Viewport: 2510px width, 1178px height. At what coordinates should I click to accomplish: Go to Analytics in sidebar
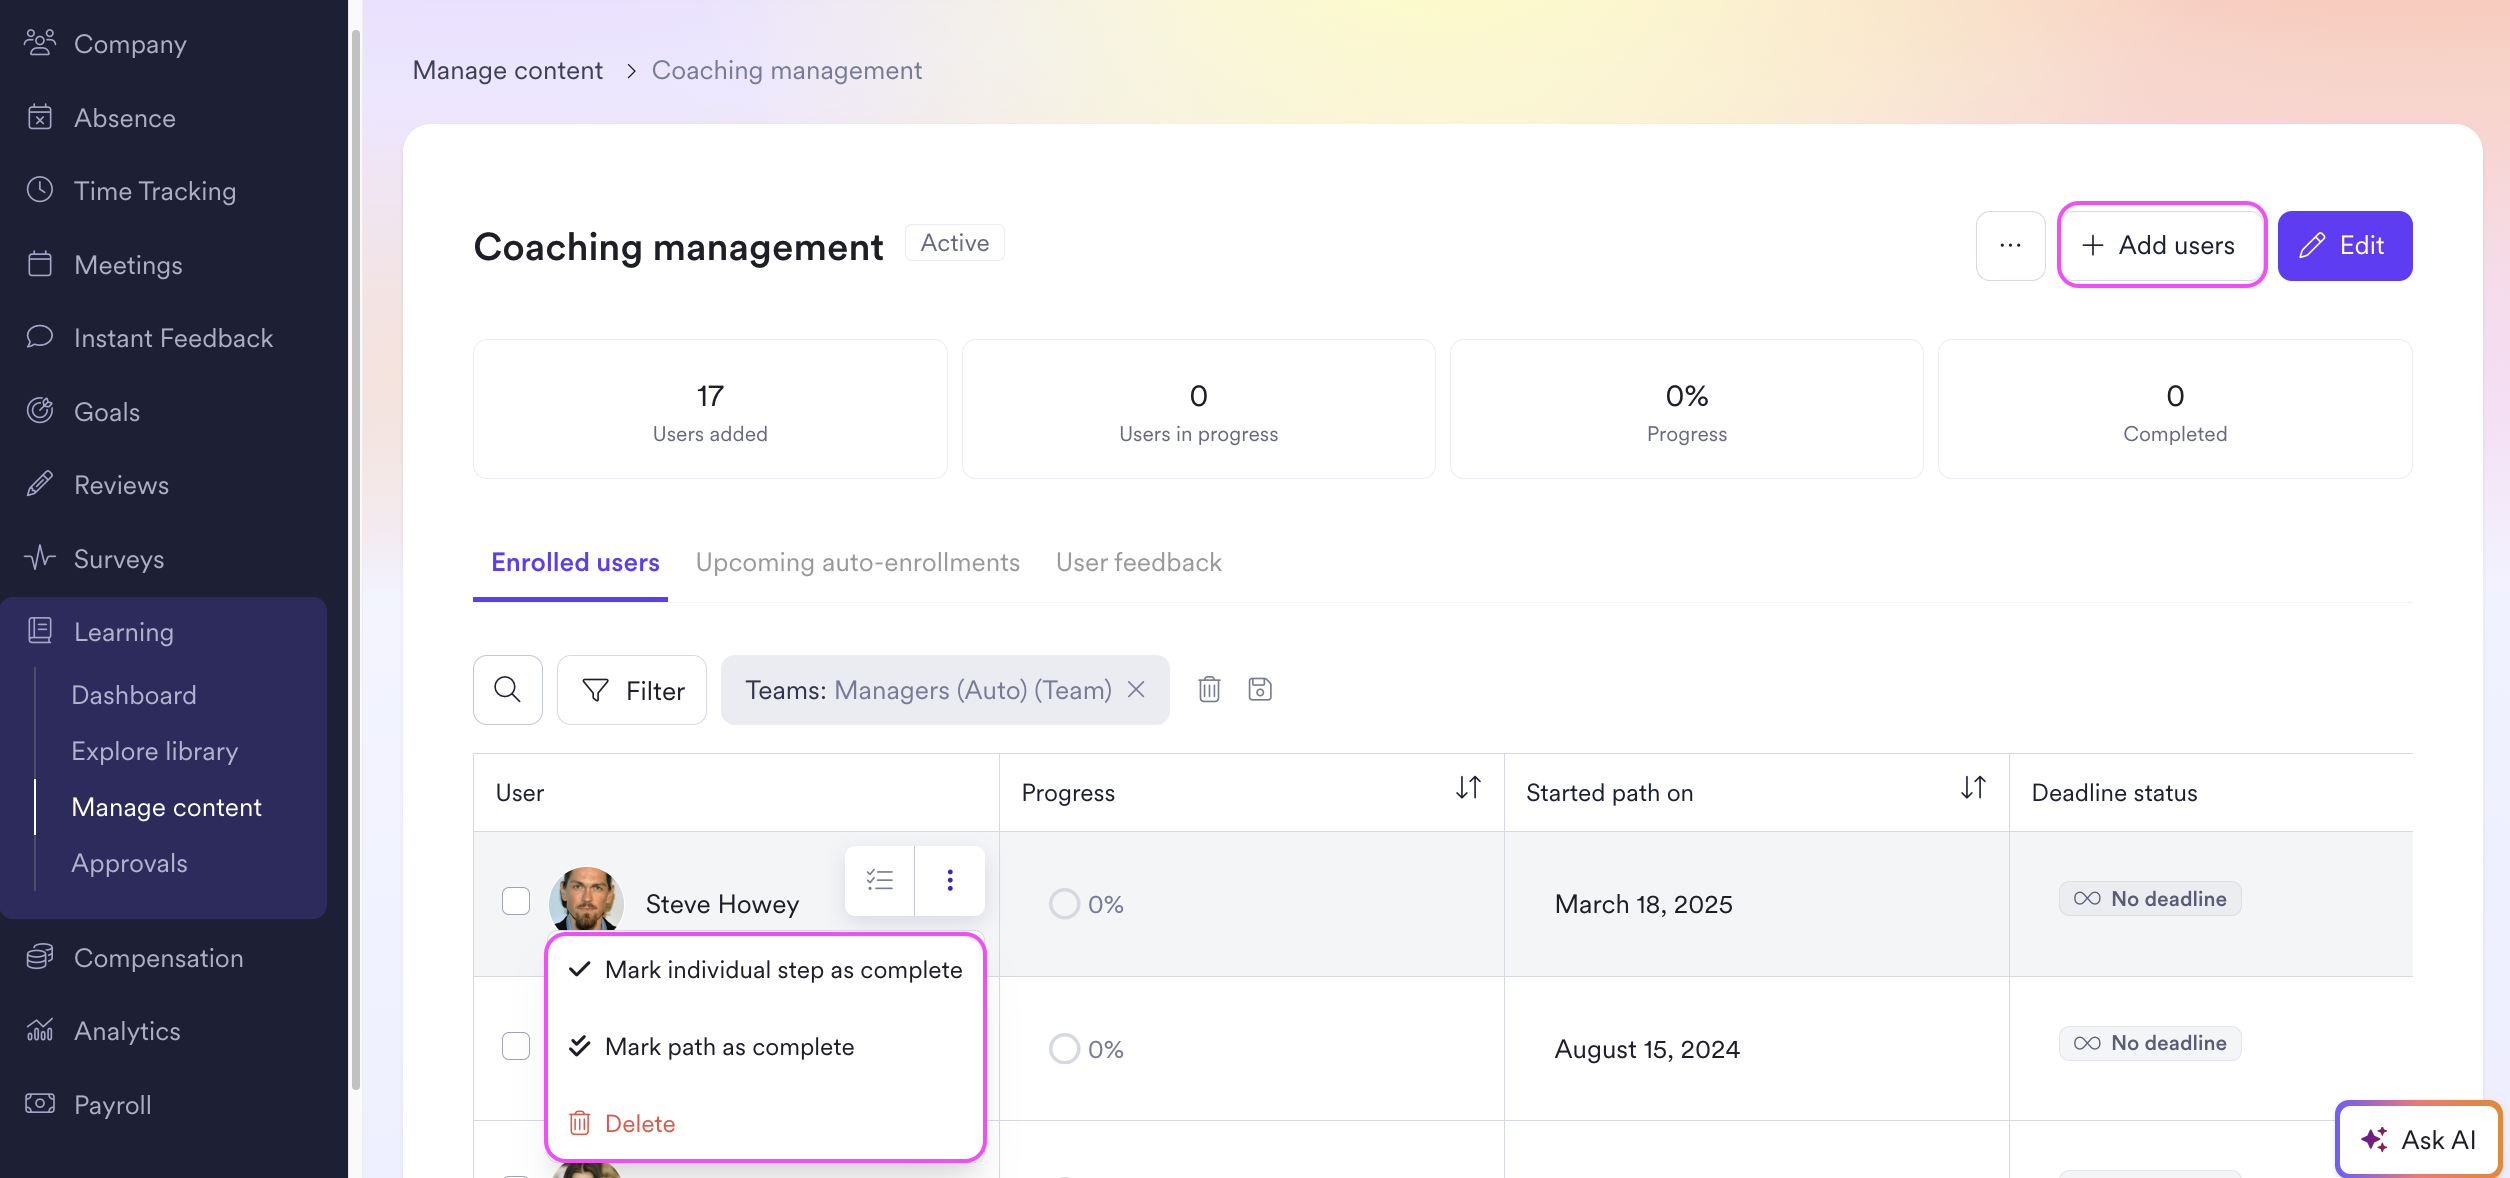(127, 1031)
